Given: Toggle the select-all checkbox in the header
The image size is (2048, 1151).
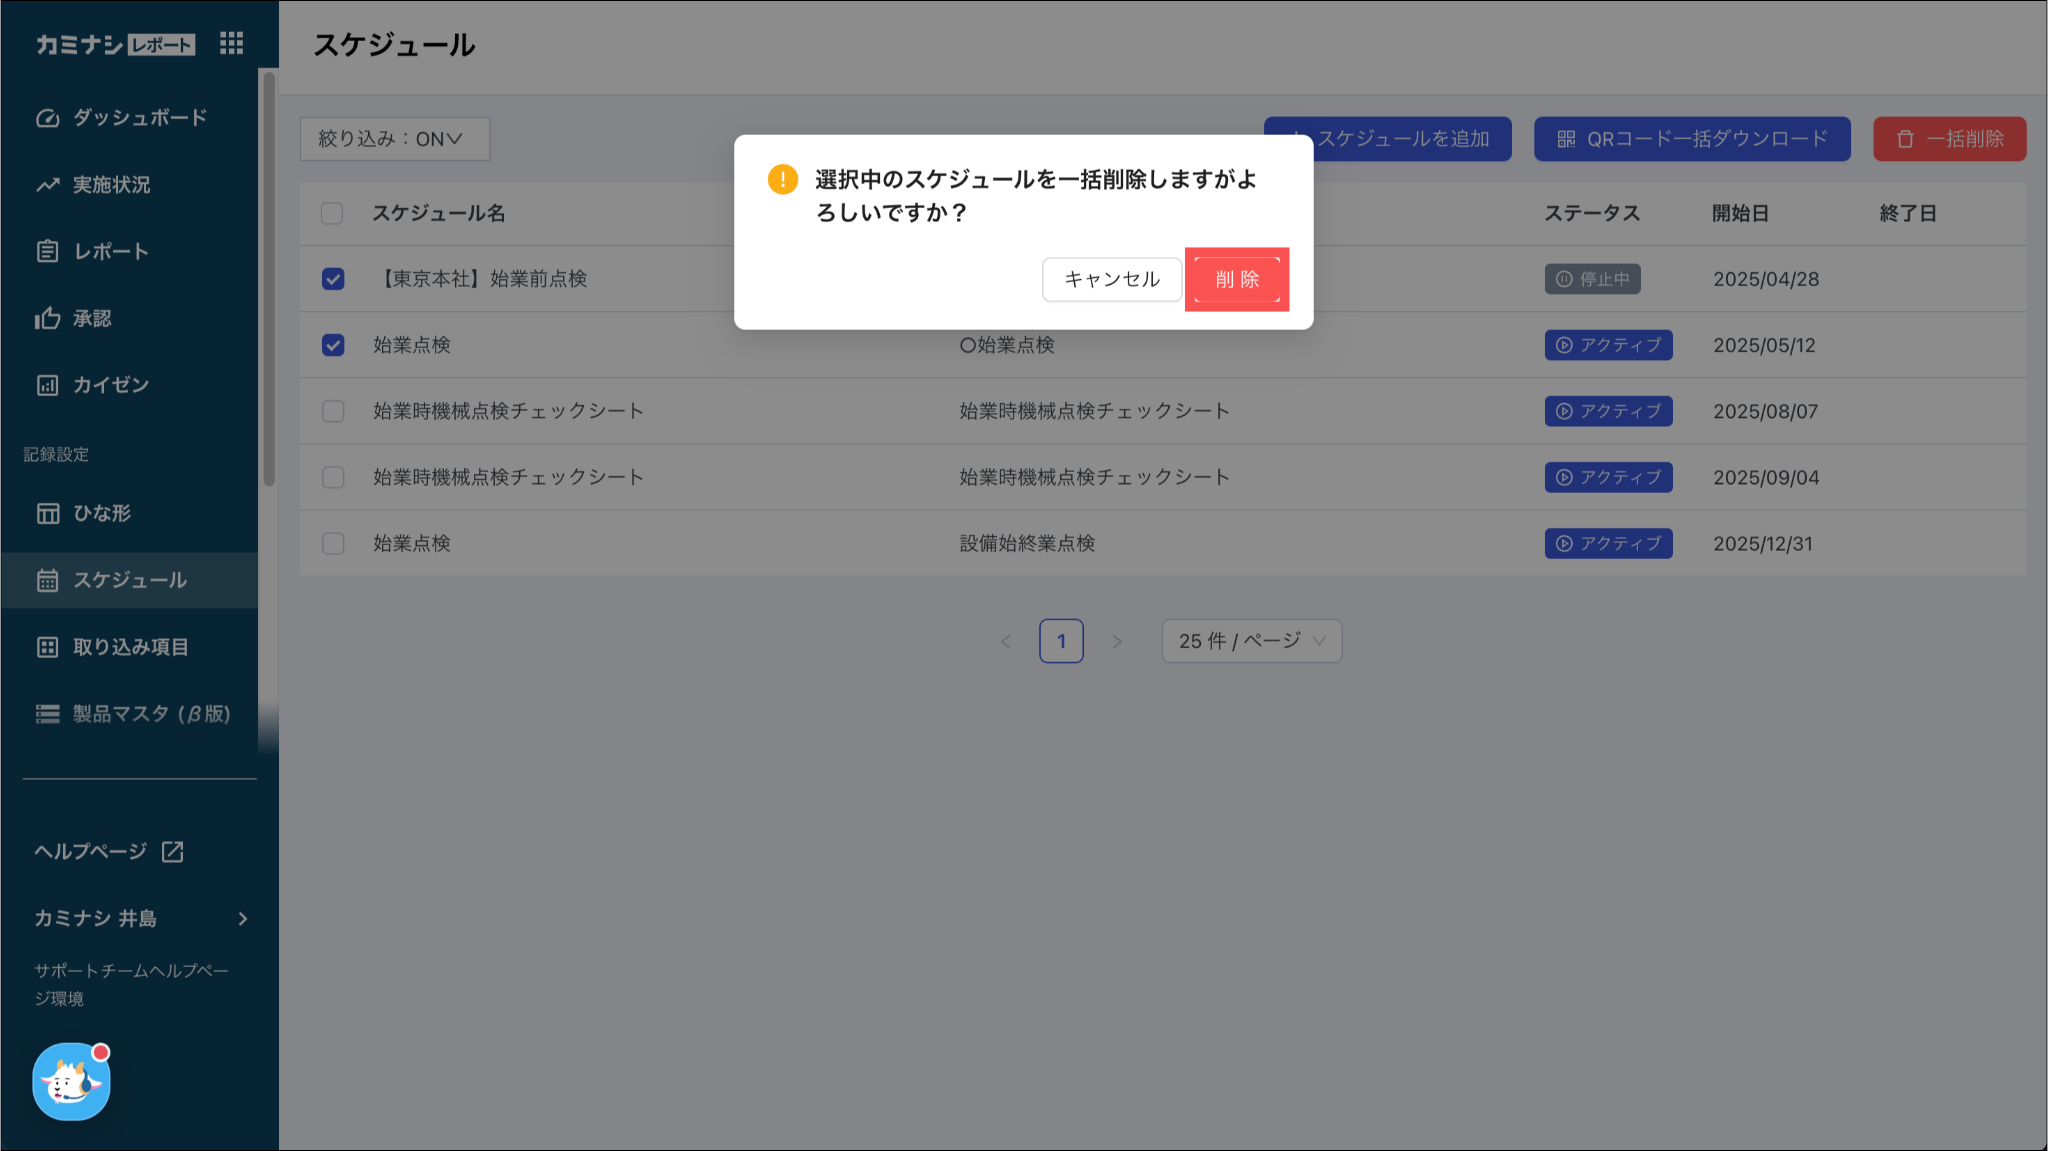Looking at the screenshot, I should [x=332, y=213].
